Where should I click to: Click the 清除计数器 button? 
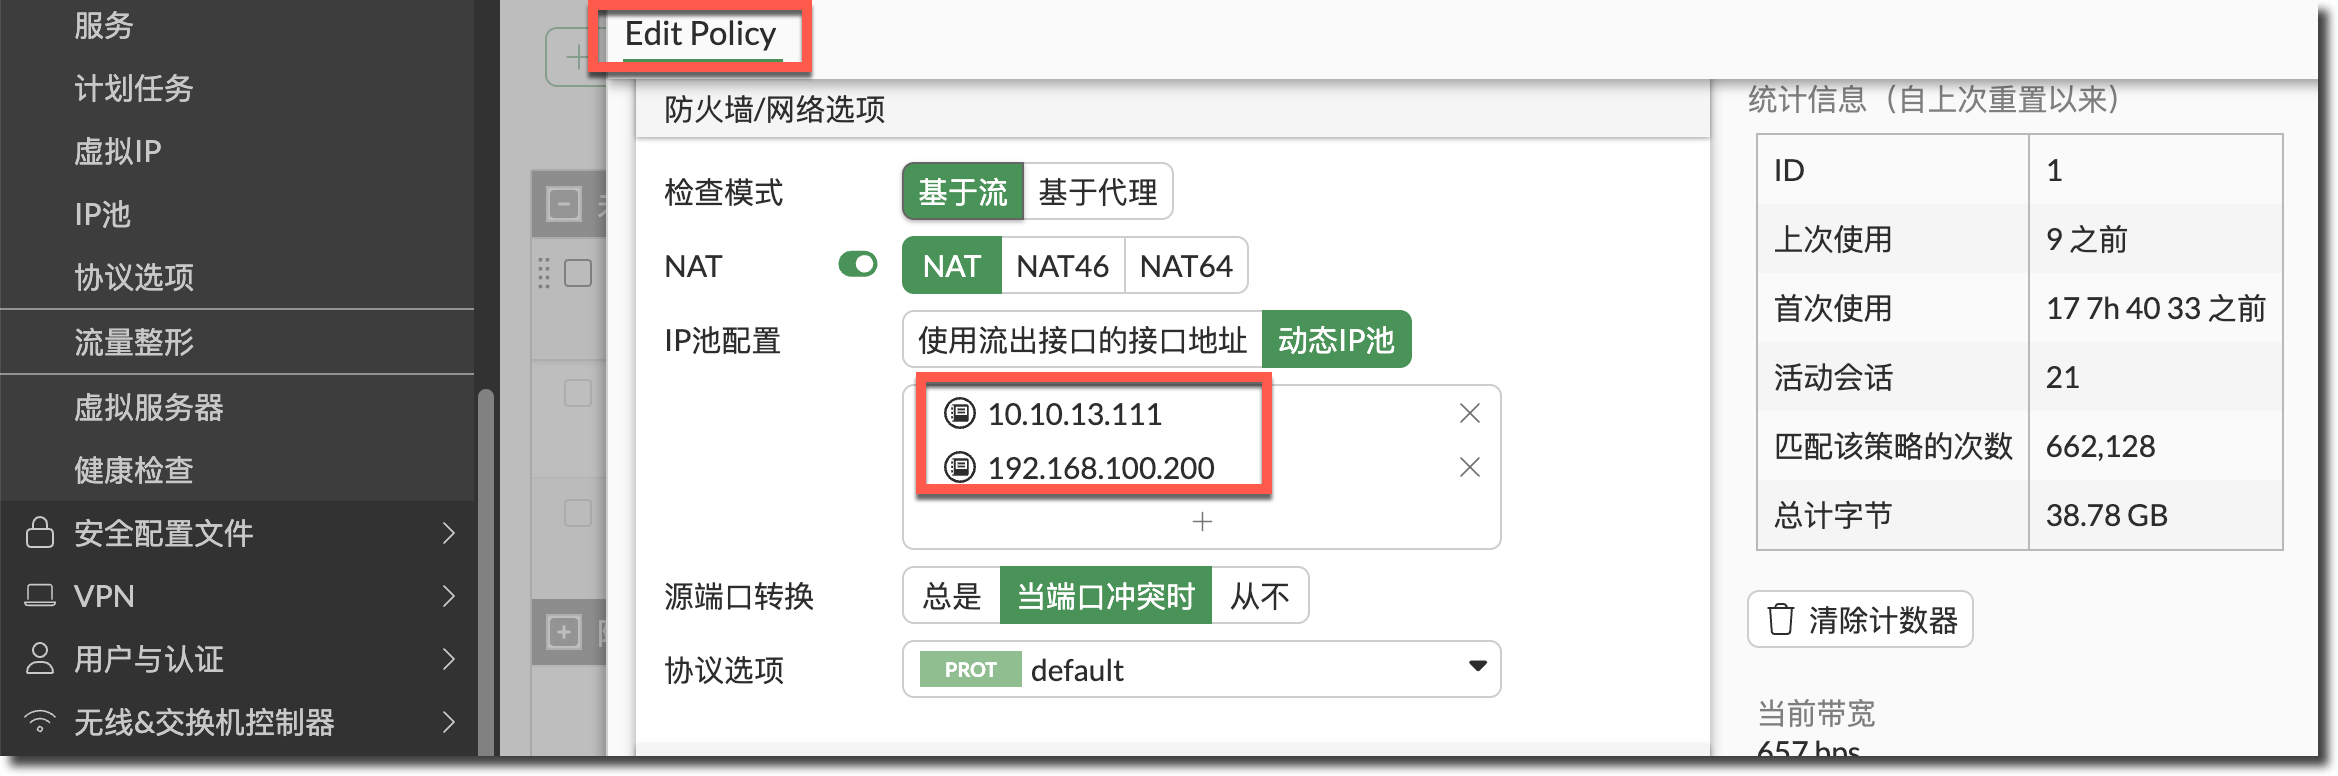tap(1860, 620)
